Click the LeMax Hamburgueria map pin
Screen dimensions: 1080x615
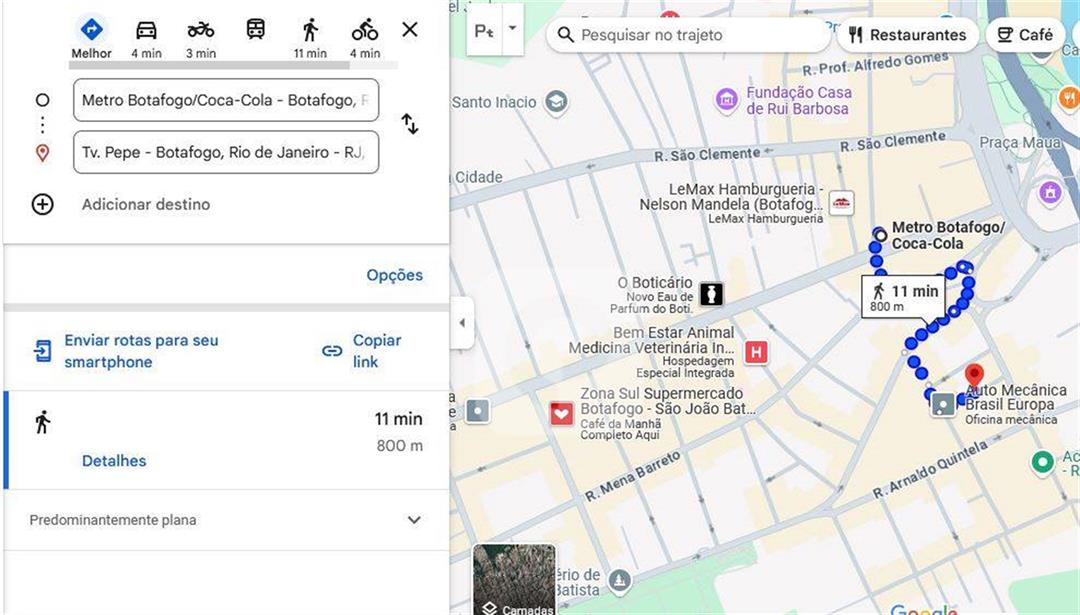click(x=842, y=202)
